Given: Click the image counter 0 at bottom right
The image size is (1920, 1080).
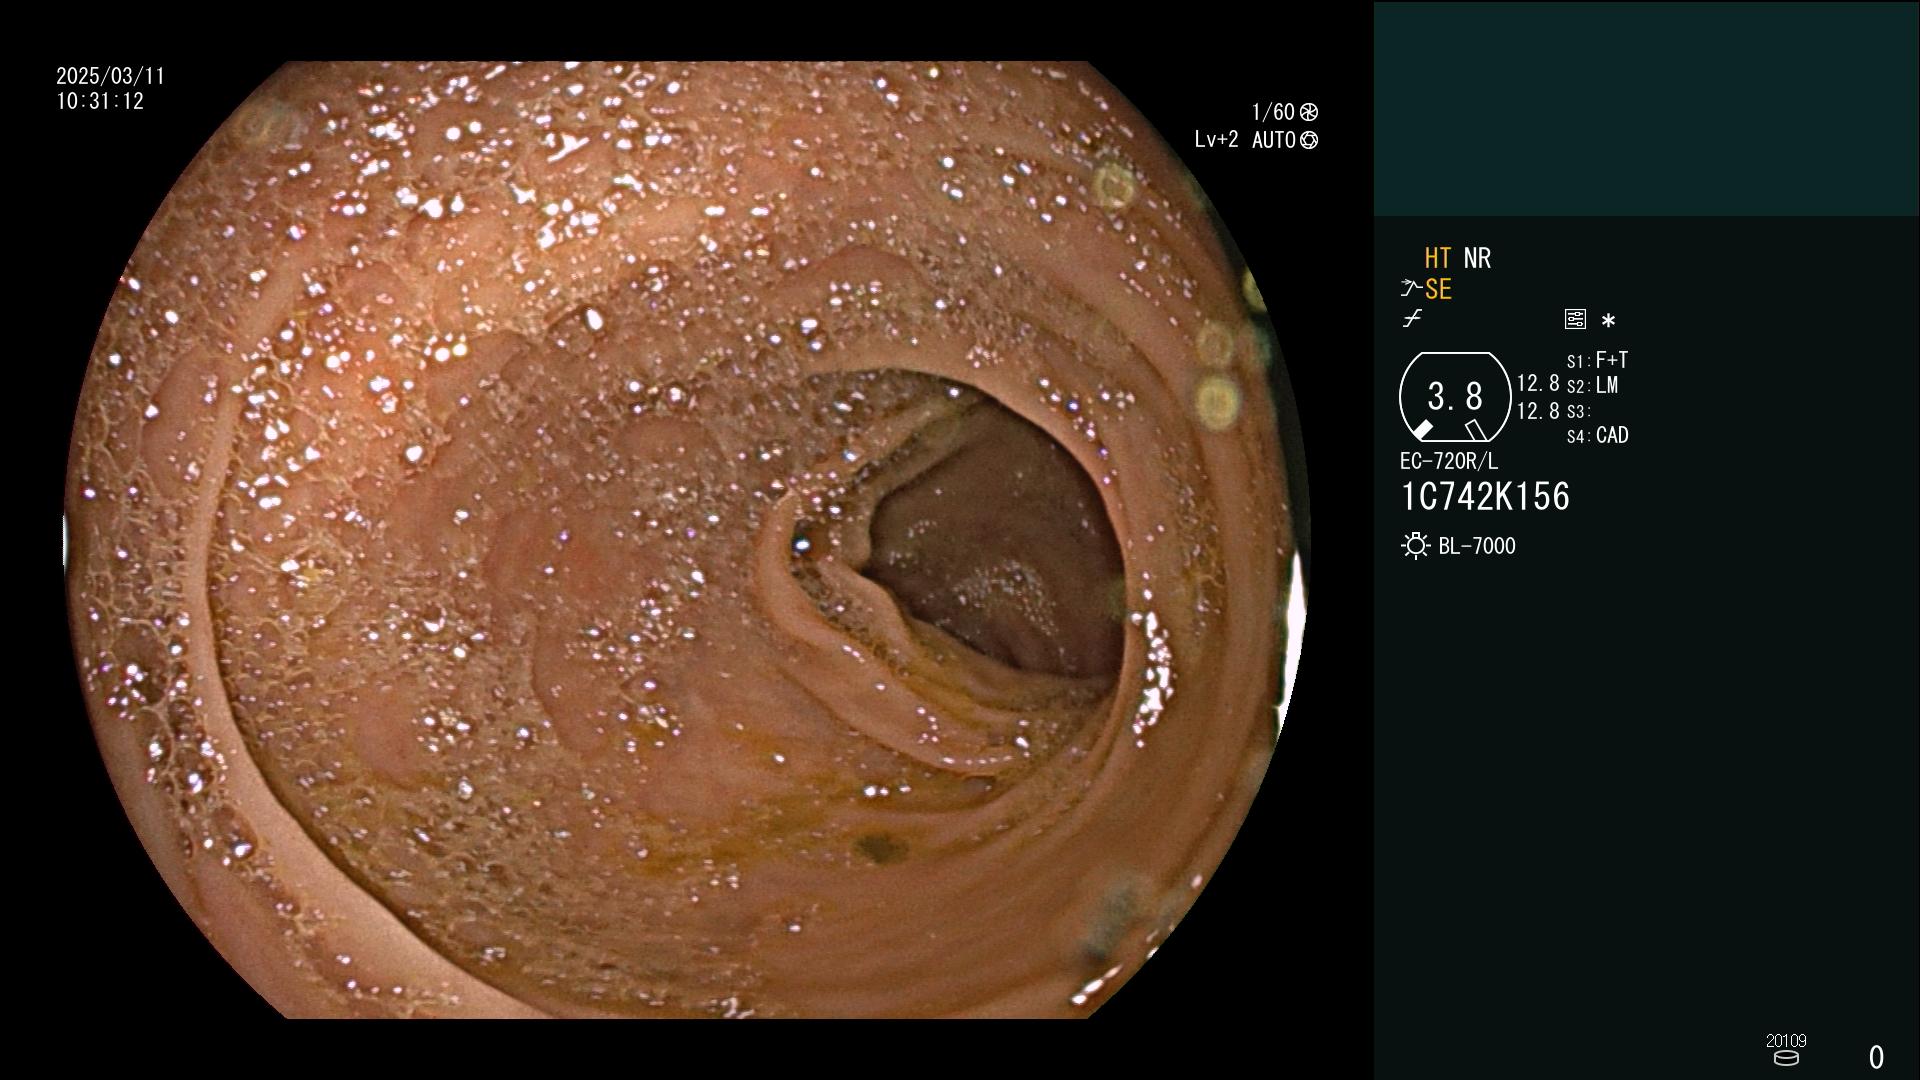Looking at the screenshot, I should [1877, 1057].
